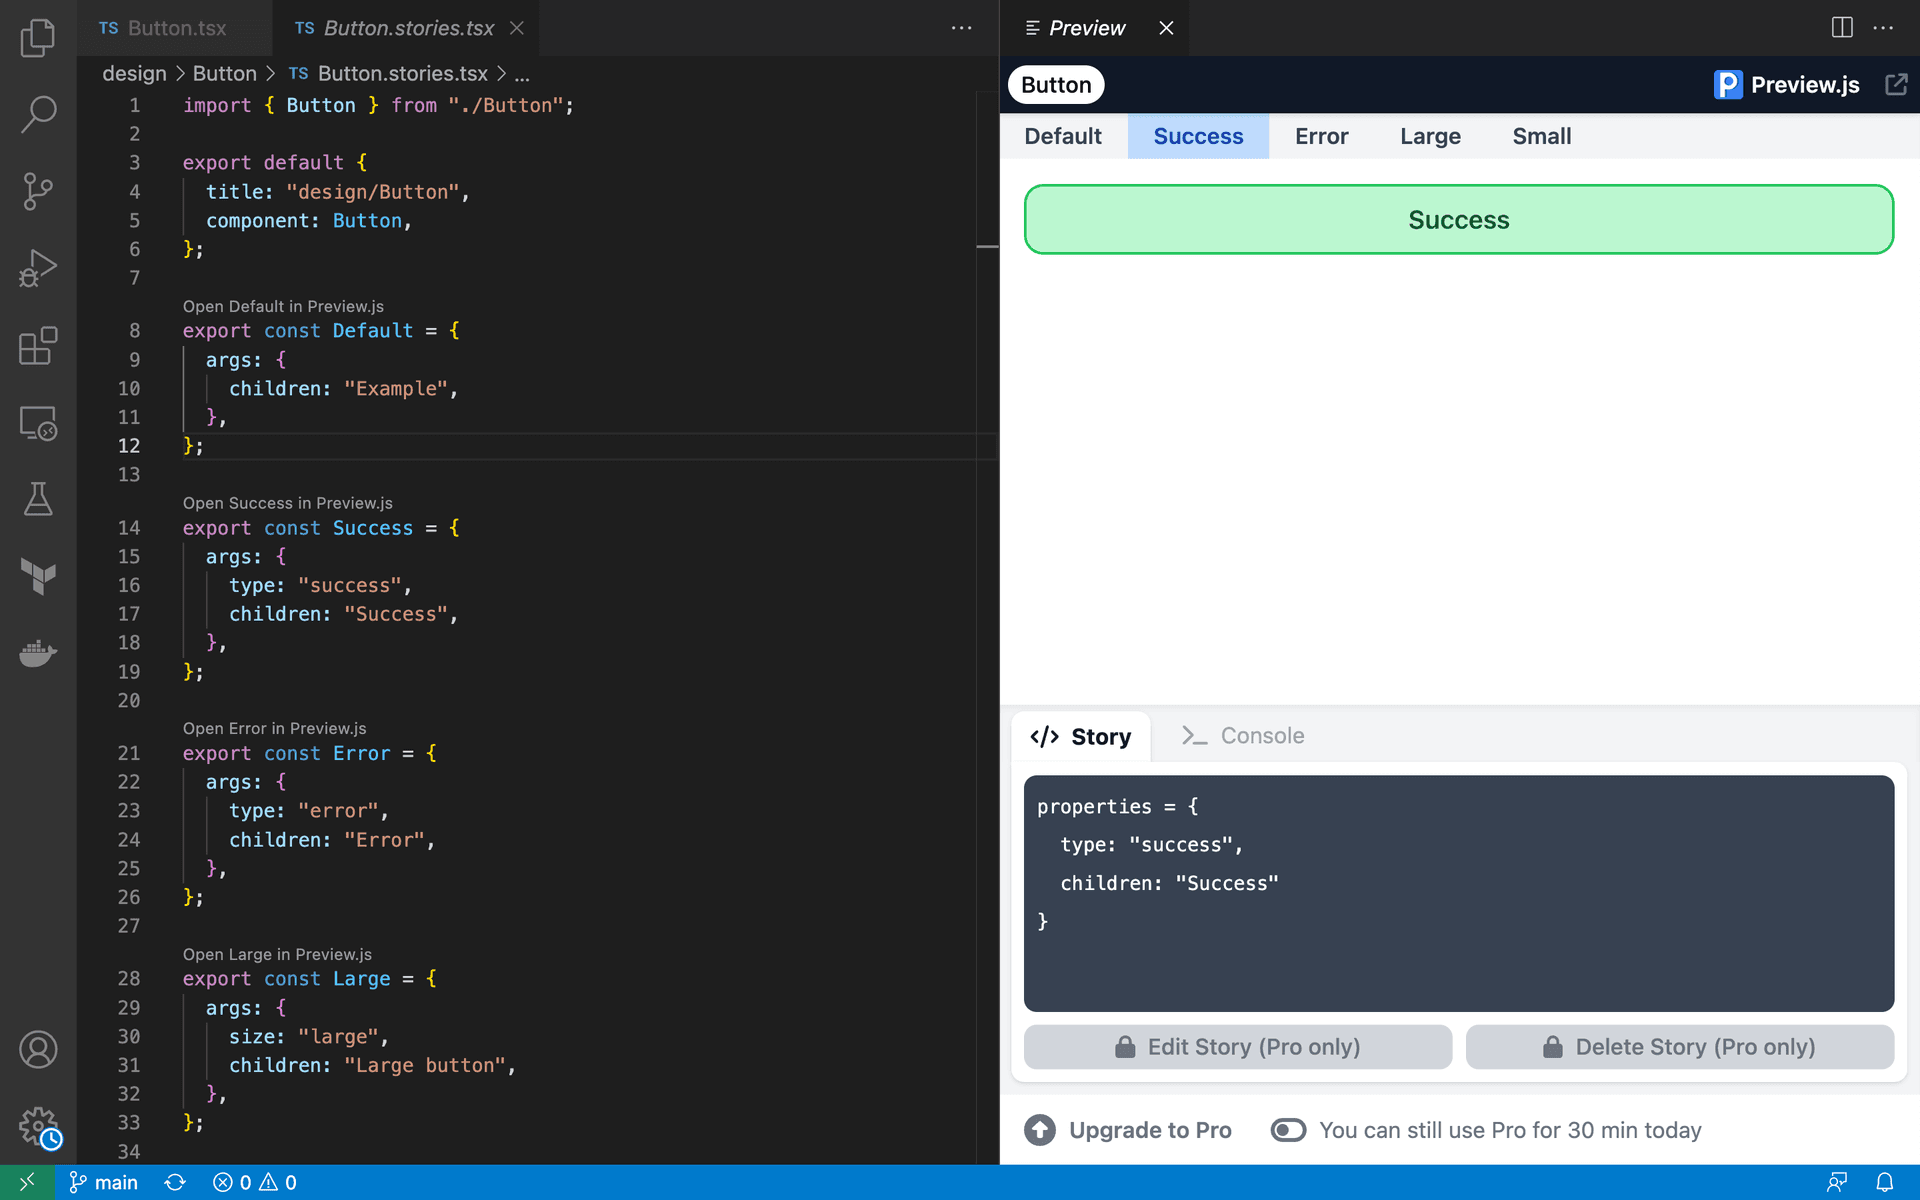Open the Docker view in the sidebar
This screenshot has height=1200, width=1920.
point(38,654)
